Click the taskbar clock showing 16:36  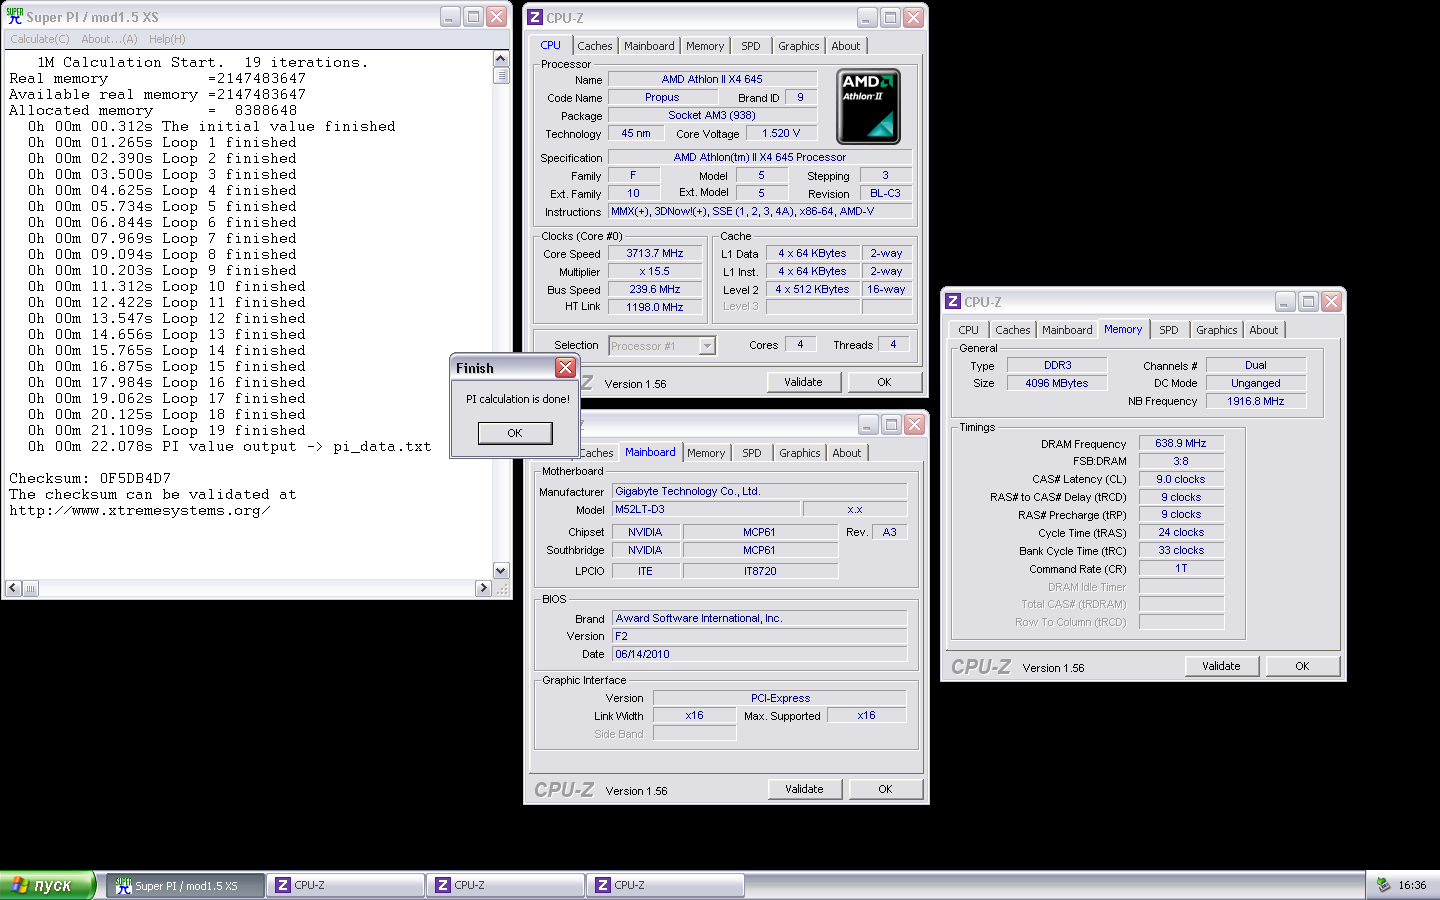1412,885
